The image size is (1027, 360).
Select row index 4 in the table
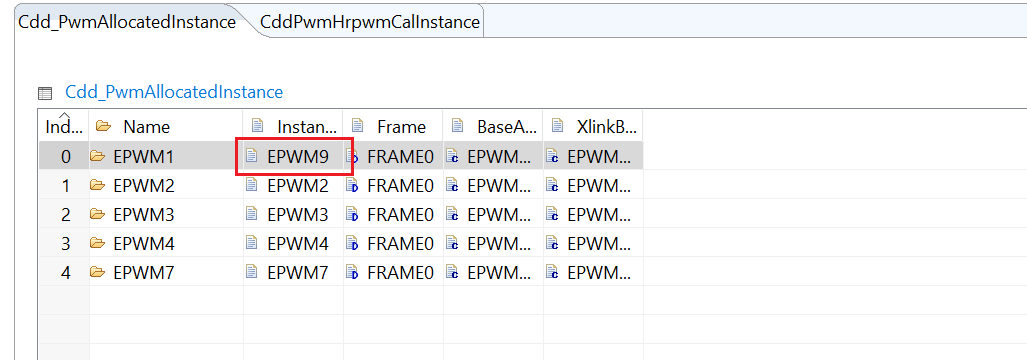coord(65,272)
